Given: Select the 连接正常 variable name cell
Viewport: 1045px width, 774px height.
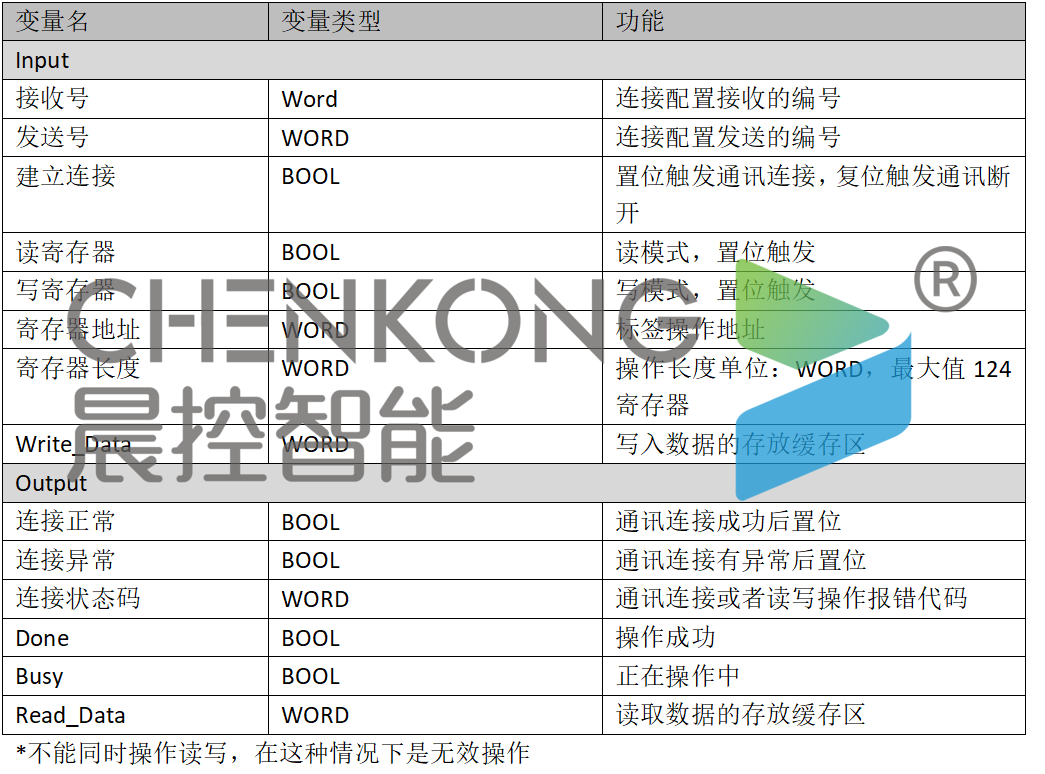Looking at the screenshot, I should 66,521.
